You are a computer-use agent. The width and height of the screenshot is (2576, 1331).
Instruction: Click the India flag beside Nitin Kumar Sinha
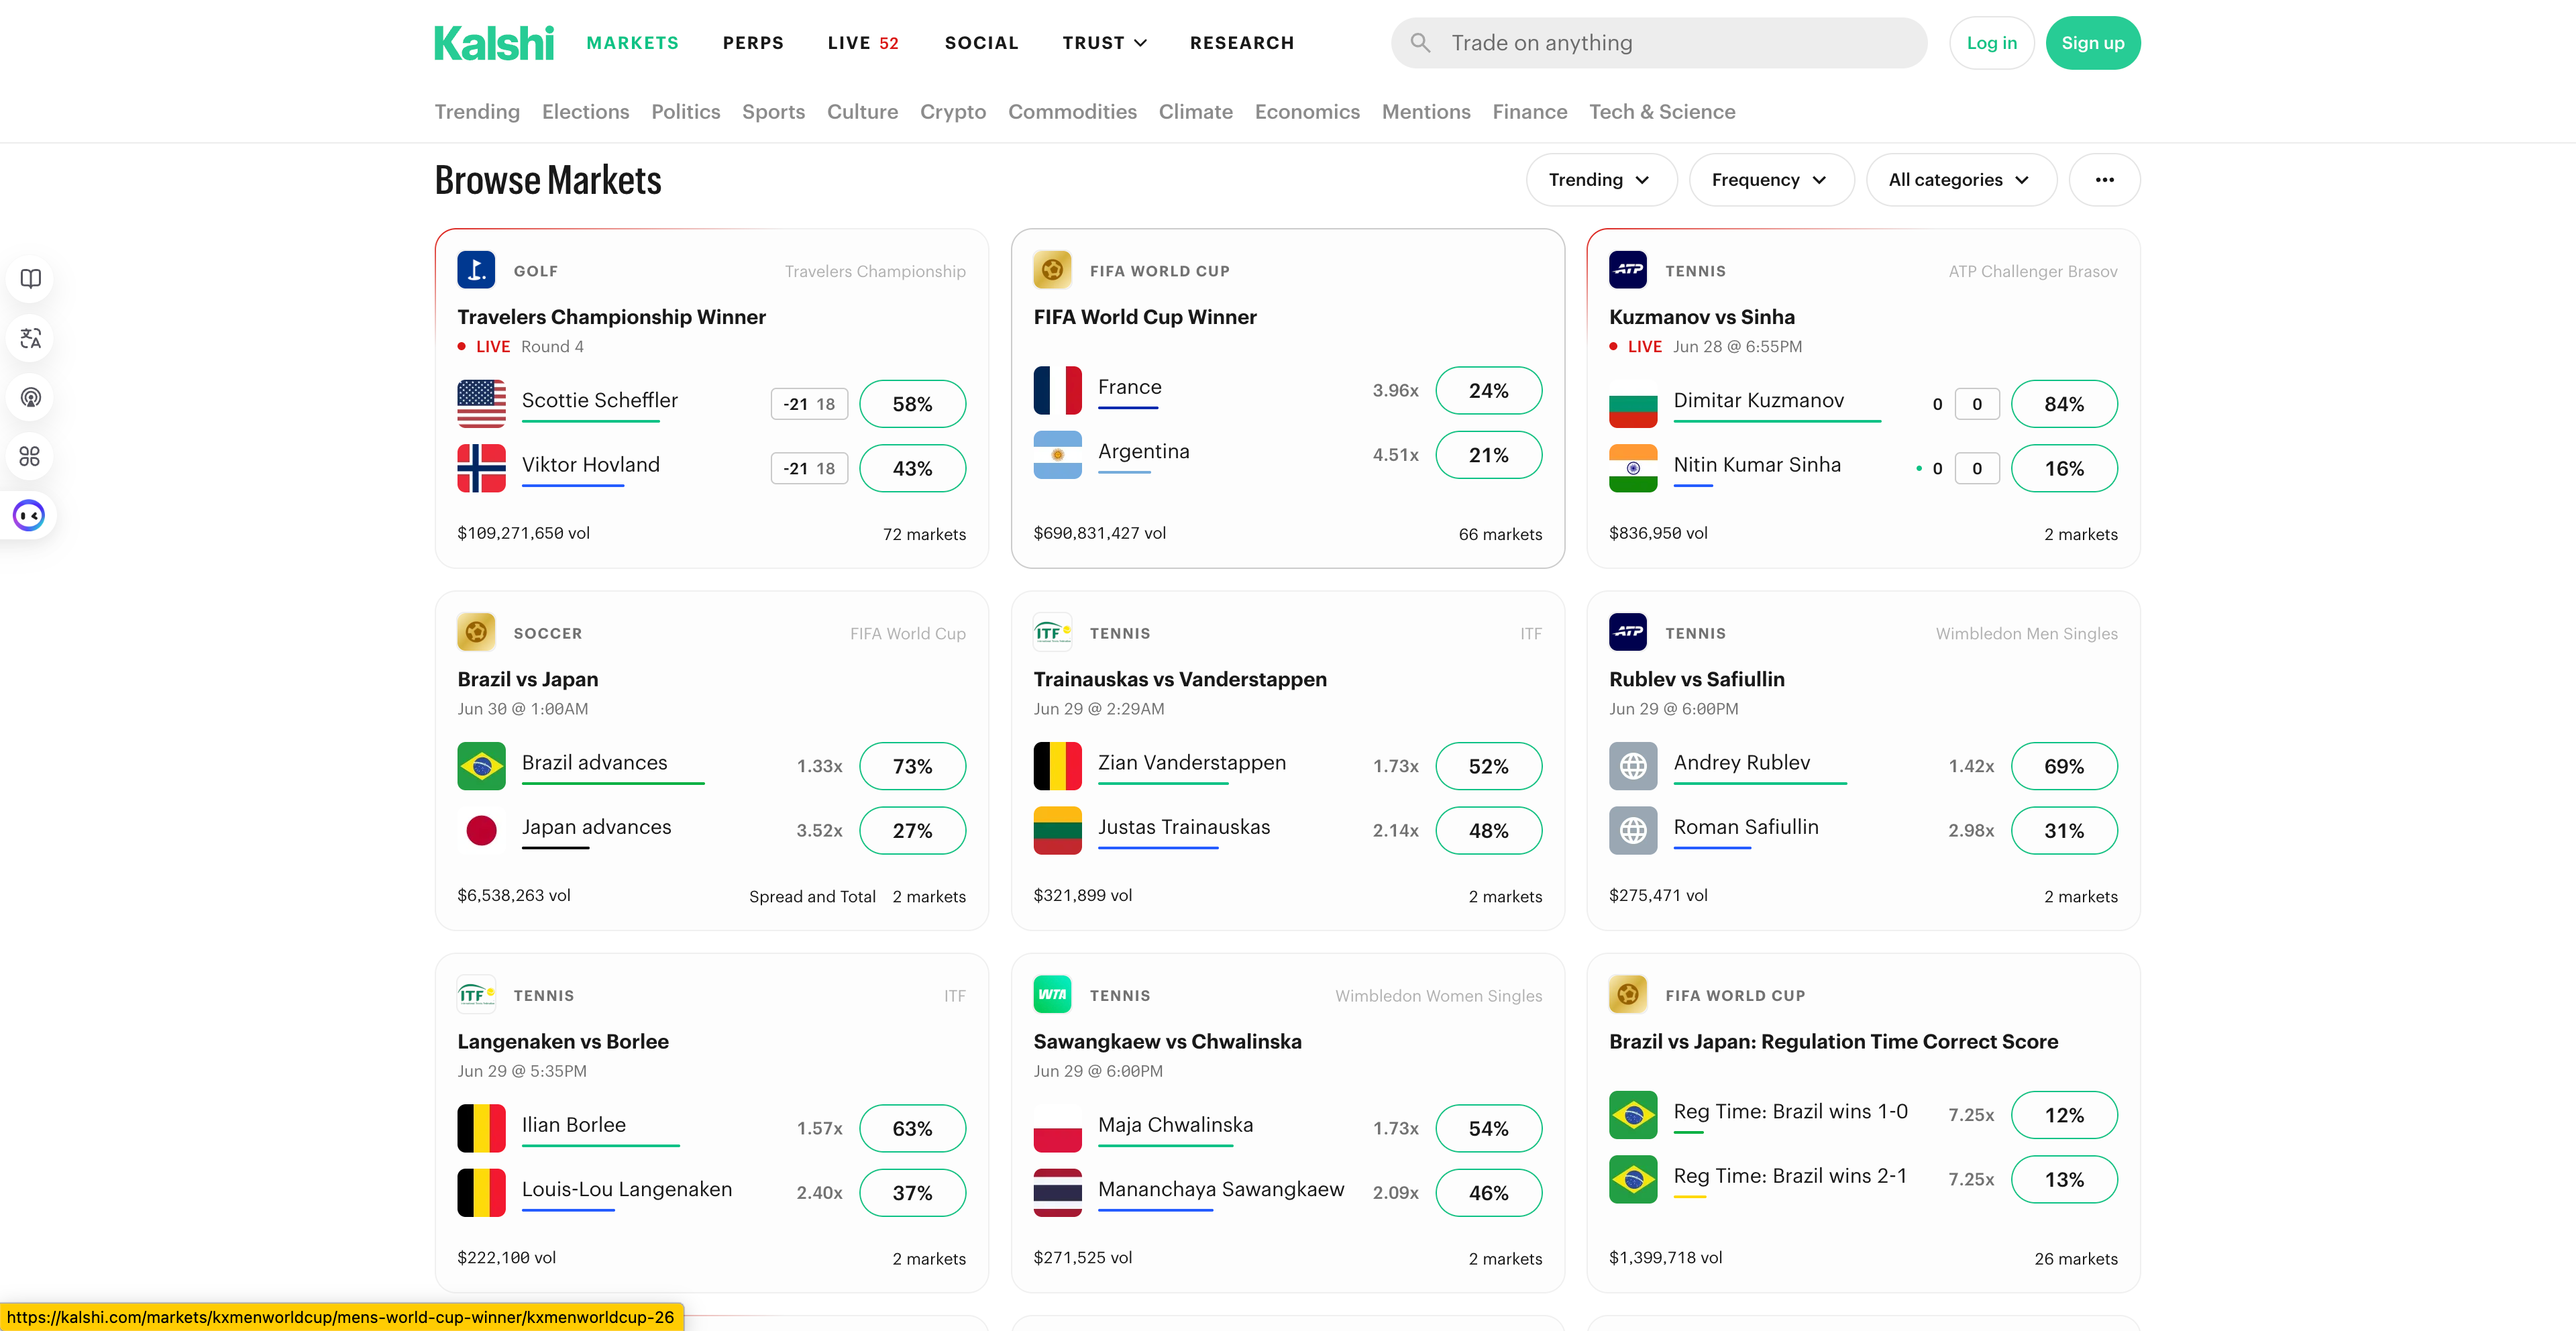1633,468
